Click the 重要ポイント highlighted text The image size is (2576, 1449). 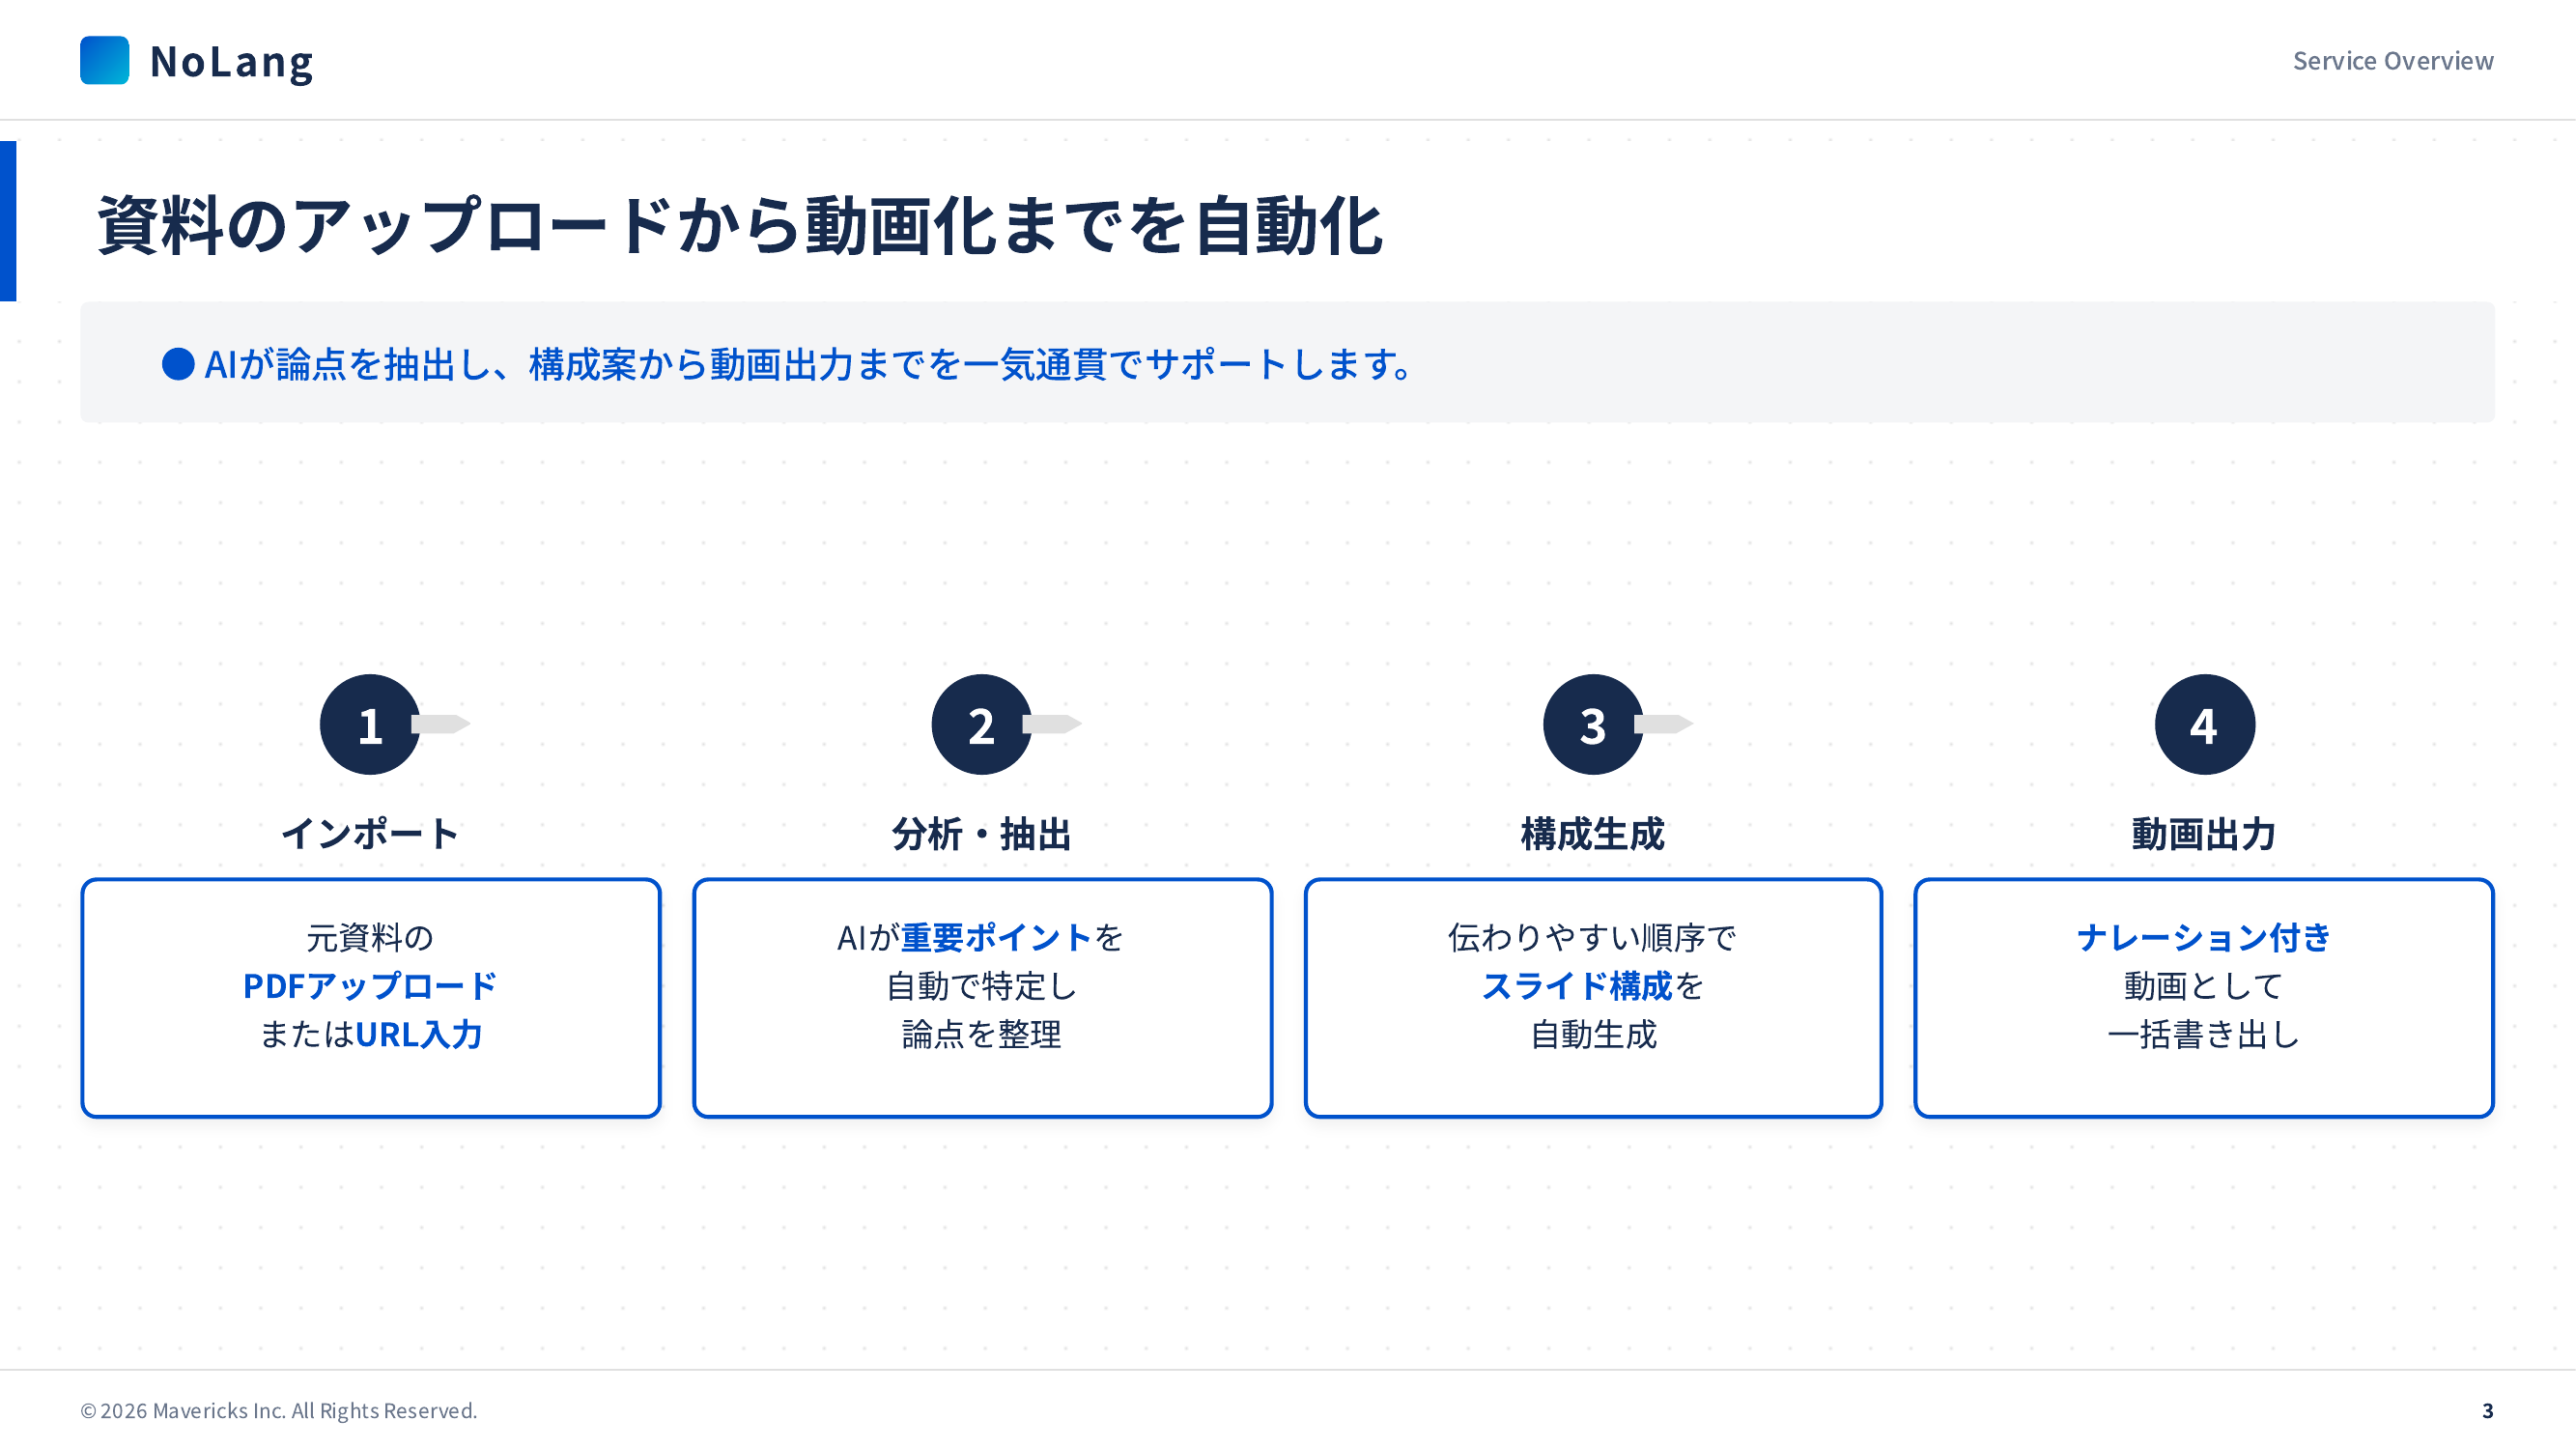point(996,937)
